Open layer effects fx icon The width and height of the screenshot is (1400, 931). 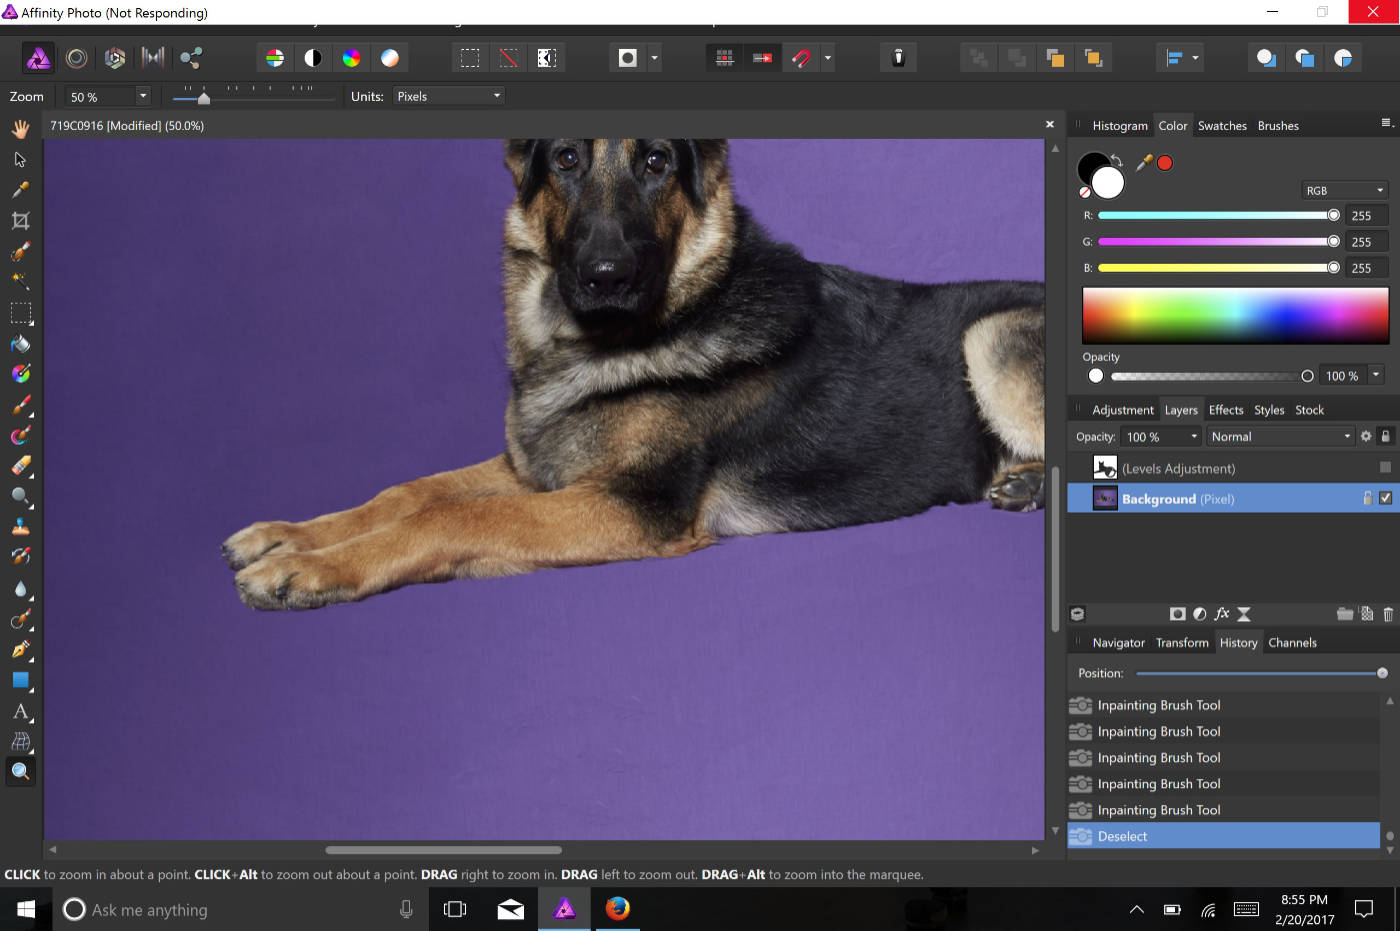pyautogui.click(x=1221, y=614)
